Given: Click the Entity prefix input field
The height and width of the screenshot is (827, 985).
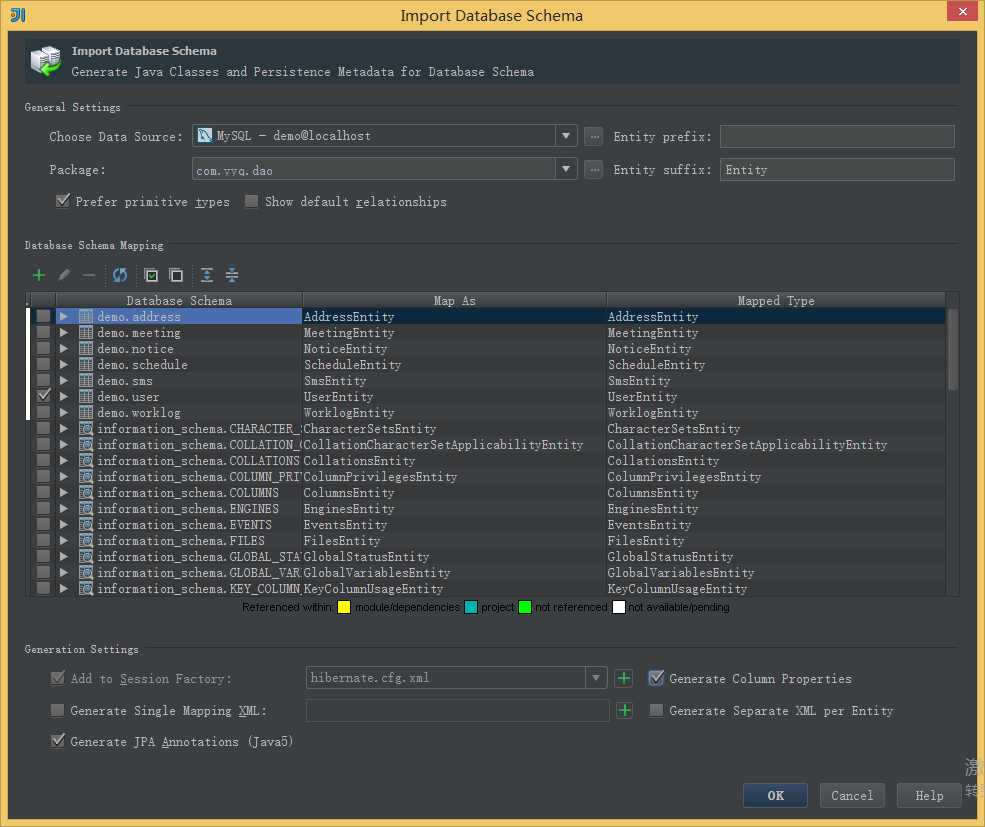Looking at the screenshot, I should [837, 136].
